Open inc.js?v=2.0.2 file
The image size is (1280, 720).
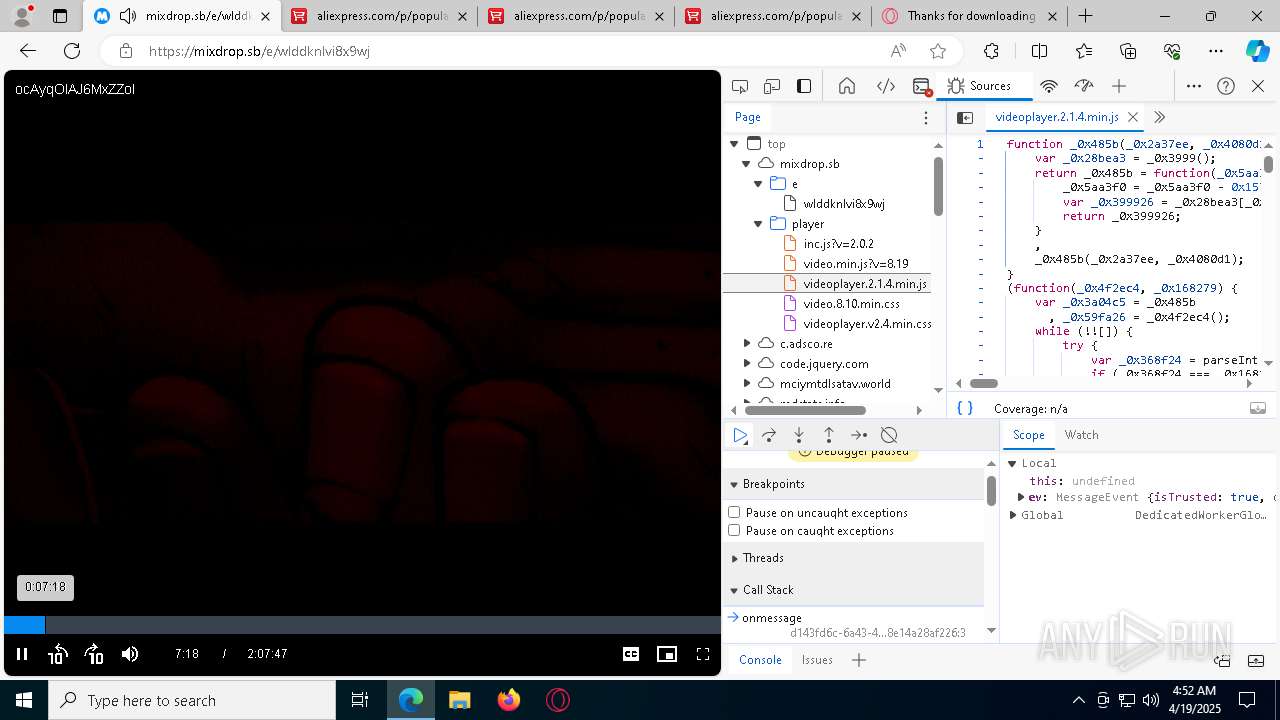click(x=838, y=244)
